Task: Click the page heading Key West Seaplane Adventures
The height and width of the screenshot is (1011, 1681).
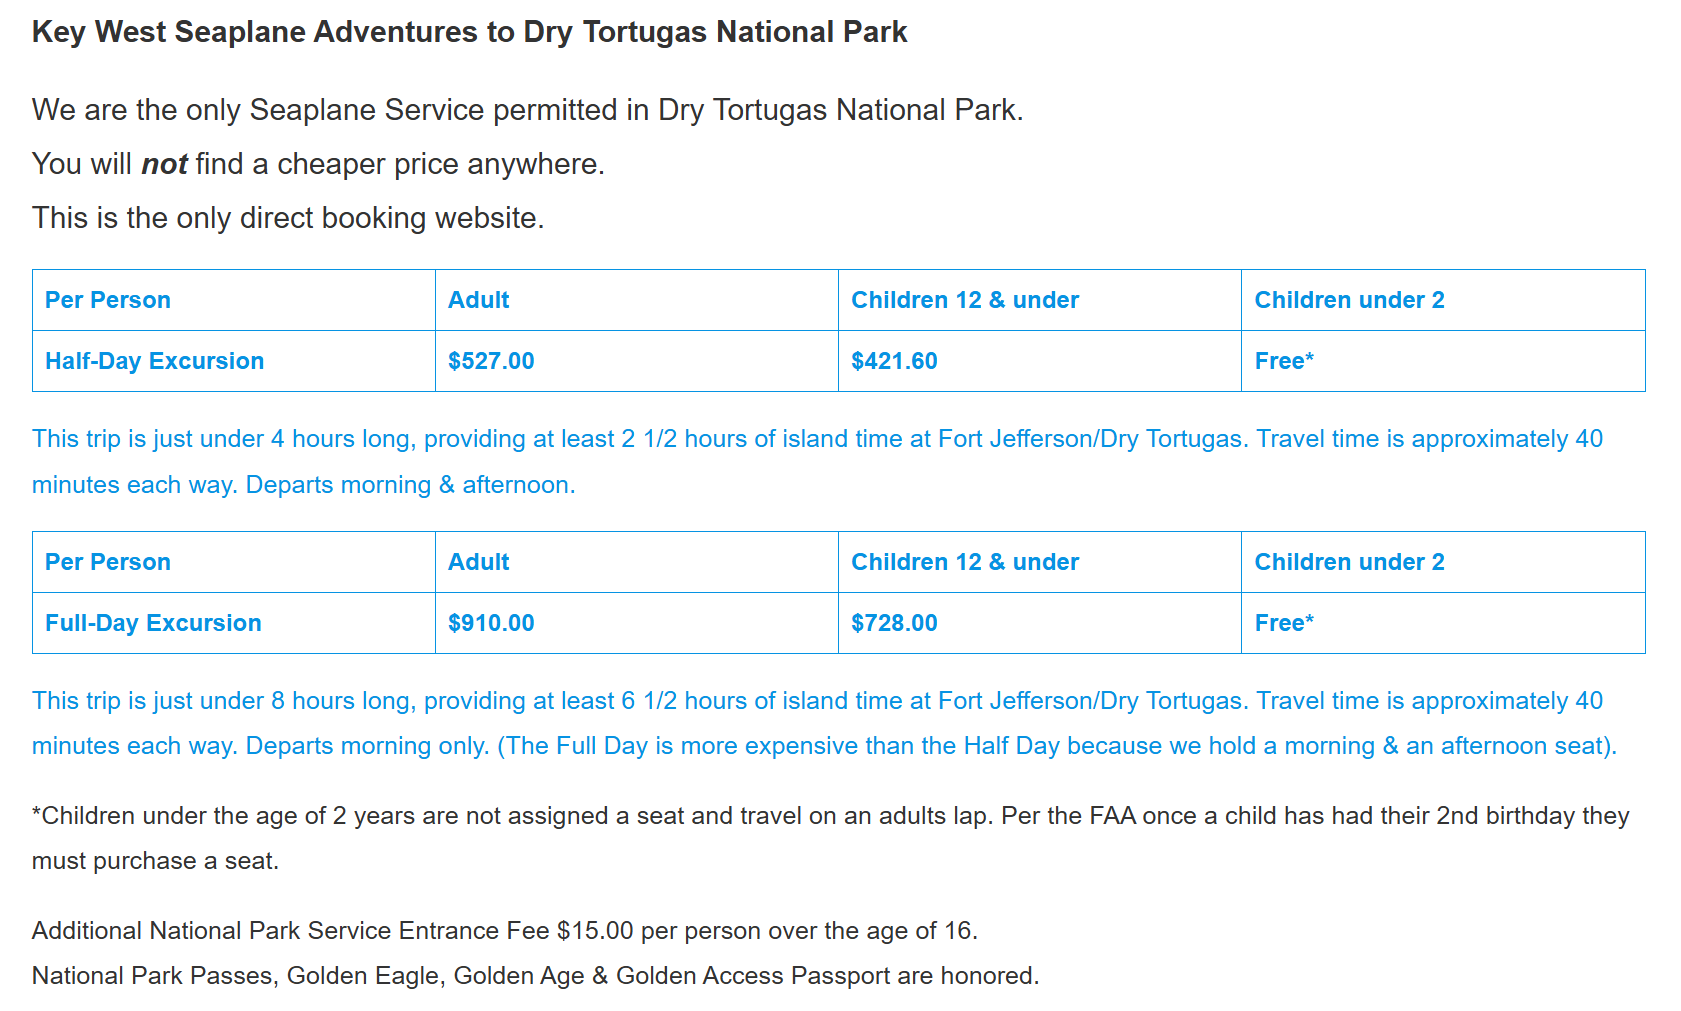Action: (x=469, y=32)
